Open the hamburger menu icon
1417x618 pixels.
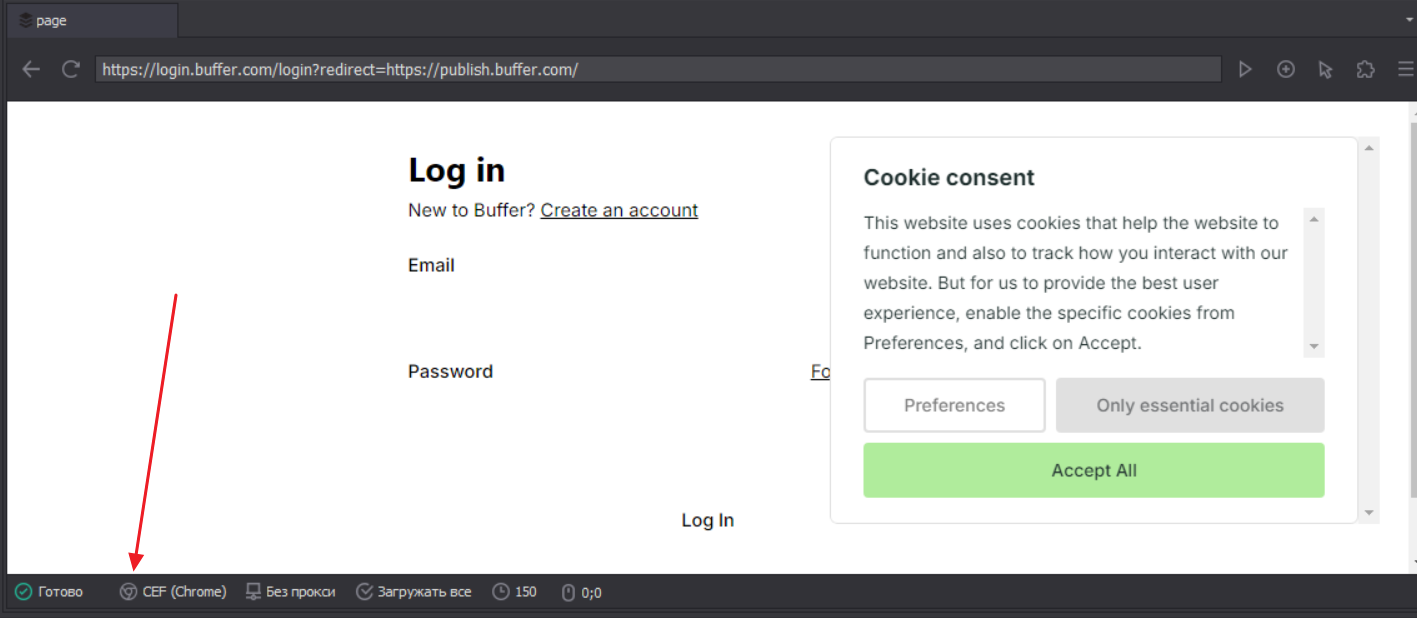[x=1405, y=69]
